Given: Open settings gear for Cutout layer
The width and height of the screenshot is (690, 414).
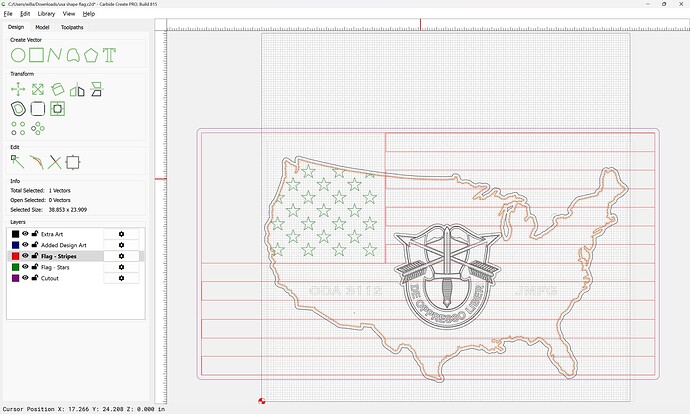Looking at the screenshot, I should pyautogui.click(x=121, y=278).
